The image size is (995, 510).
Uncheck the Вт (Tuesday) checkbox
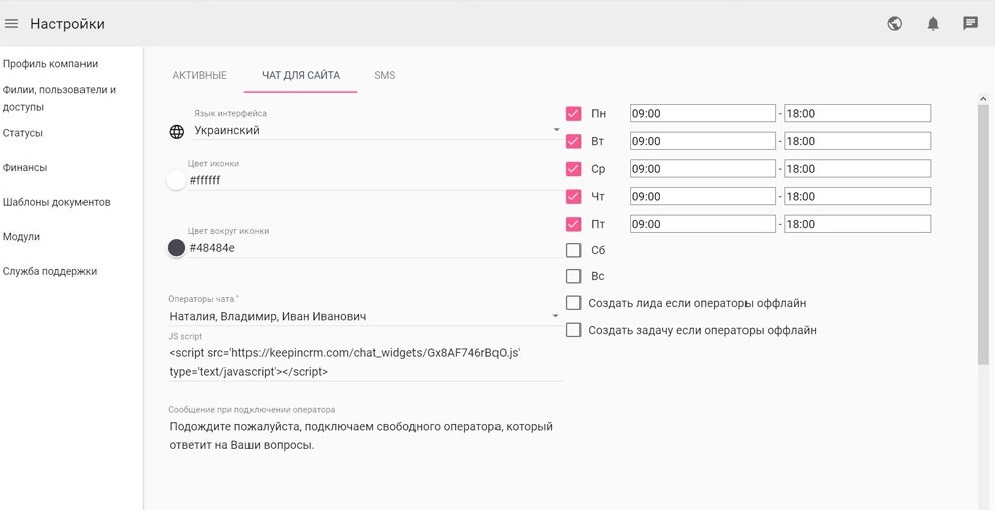573,141
